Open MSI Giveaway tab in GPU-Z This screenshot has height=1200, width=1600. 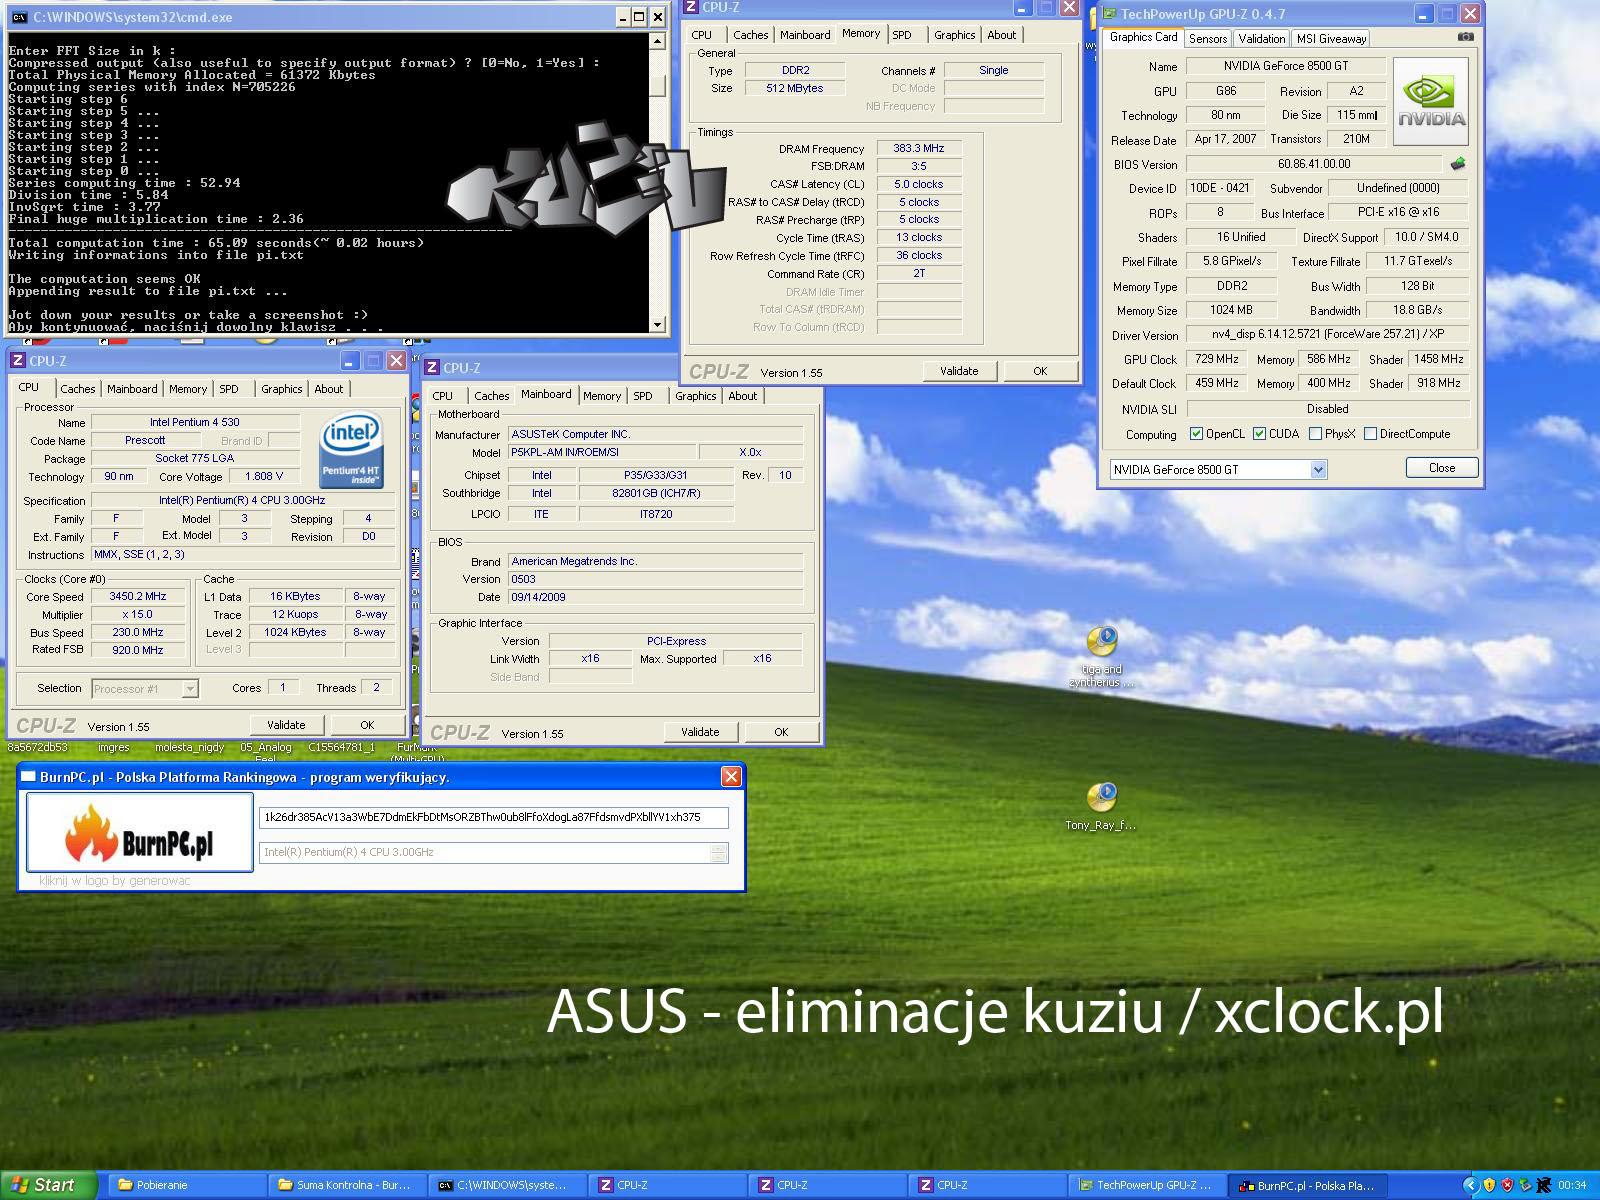pos(1331,38)
